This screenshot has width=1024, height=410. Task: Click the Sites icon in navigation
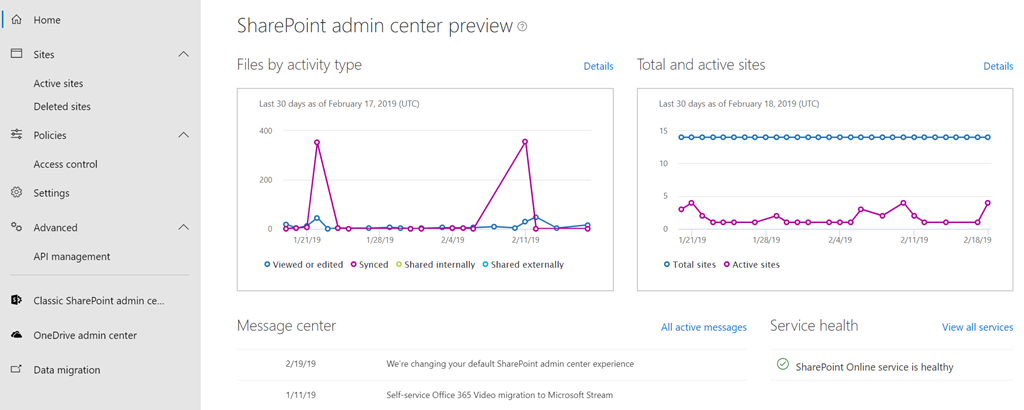tap(16, 54)
